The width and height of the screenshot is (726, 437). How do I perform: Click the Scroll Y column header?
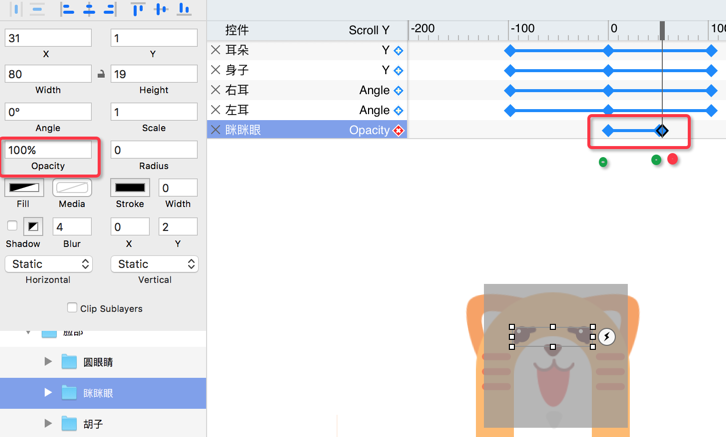point(369,30)
